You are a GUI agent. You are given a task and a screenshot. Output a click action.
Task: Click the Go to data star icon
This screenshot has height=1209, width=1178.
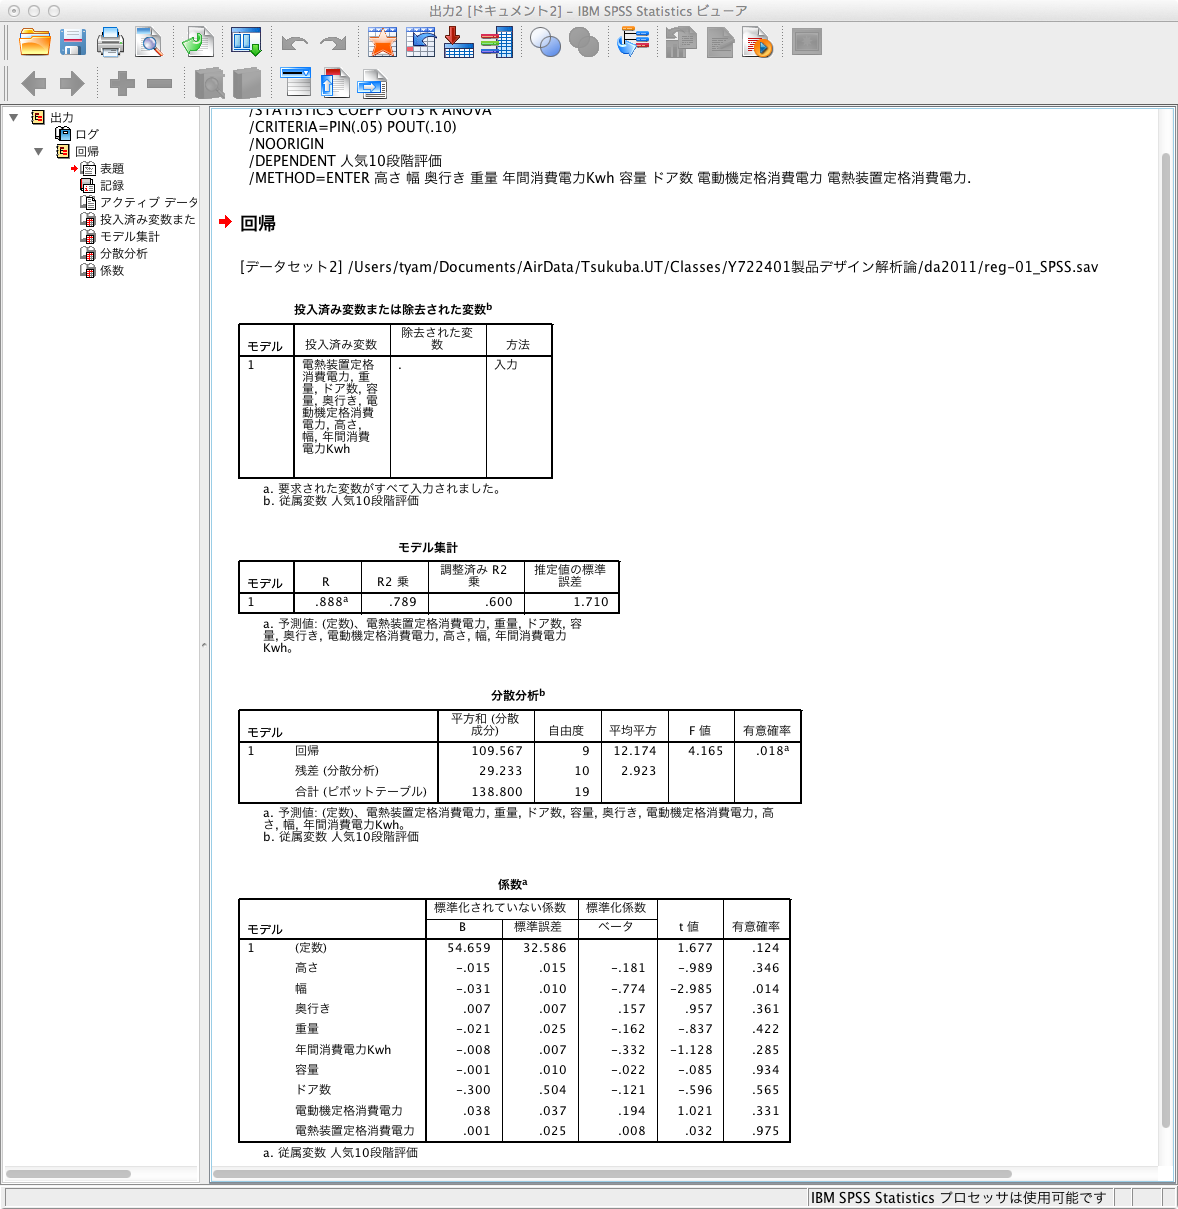click(x=382, y=42)
